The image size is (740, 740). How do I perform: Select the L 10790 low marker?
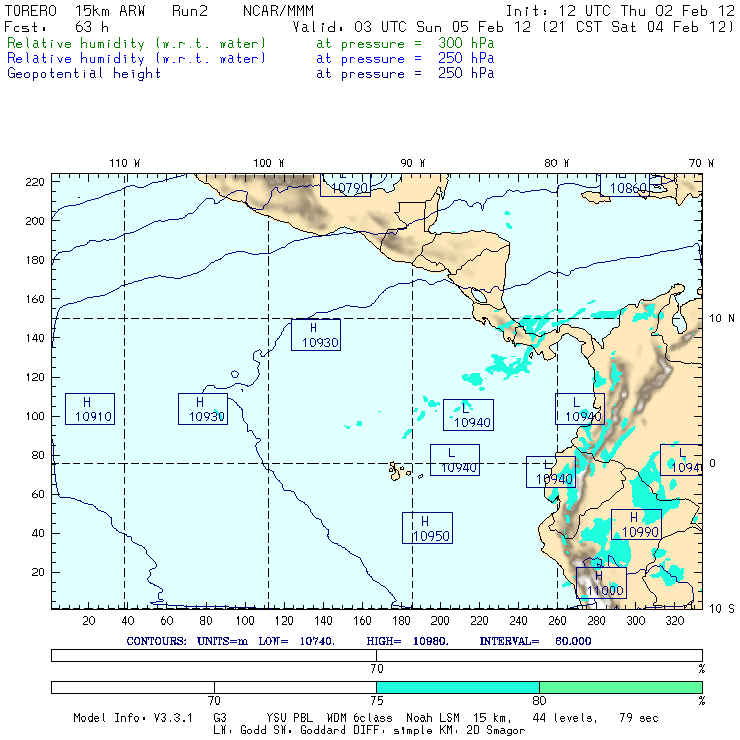point(345,185)
